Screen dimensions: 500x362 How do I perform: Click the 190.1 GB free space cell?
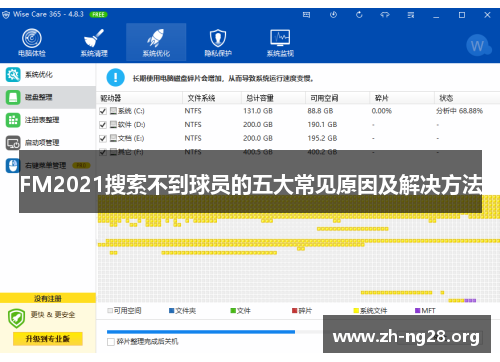(322, 125)
